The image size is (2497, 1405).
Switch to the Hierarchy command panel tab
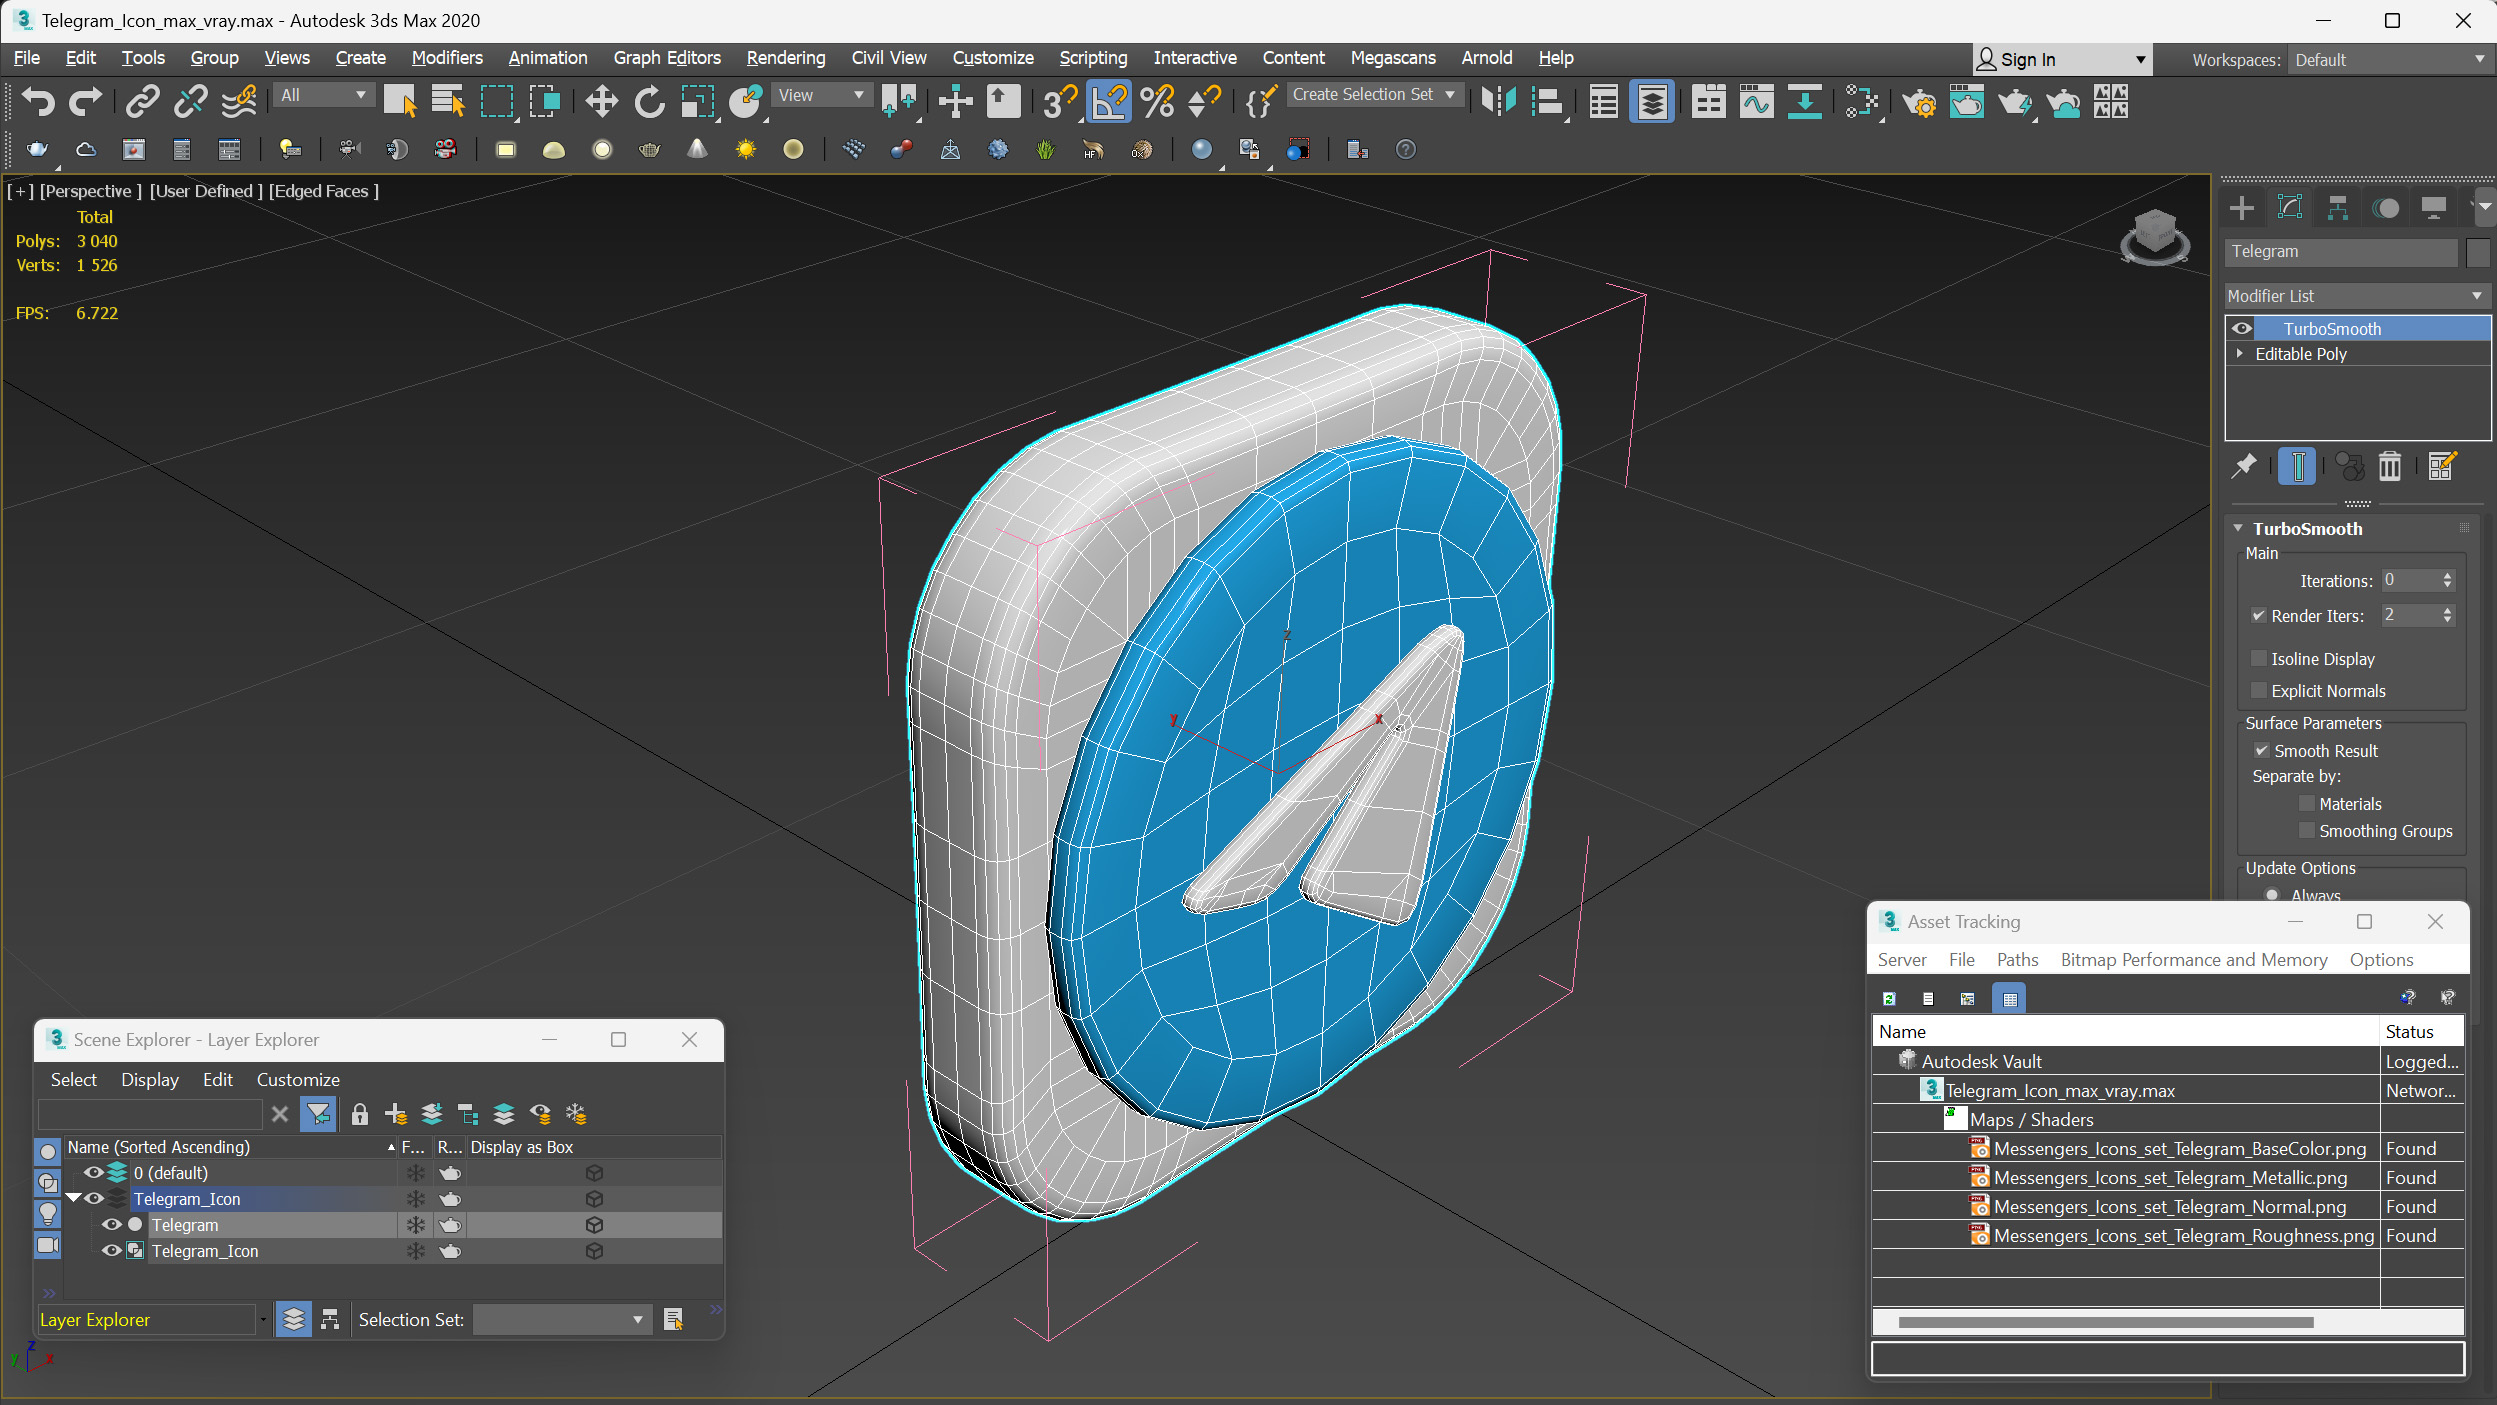click(x=2337, y=207)
